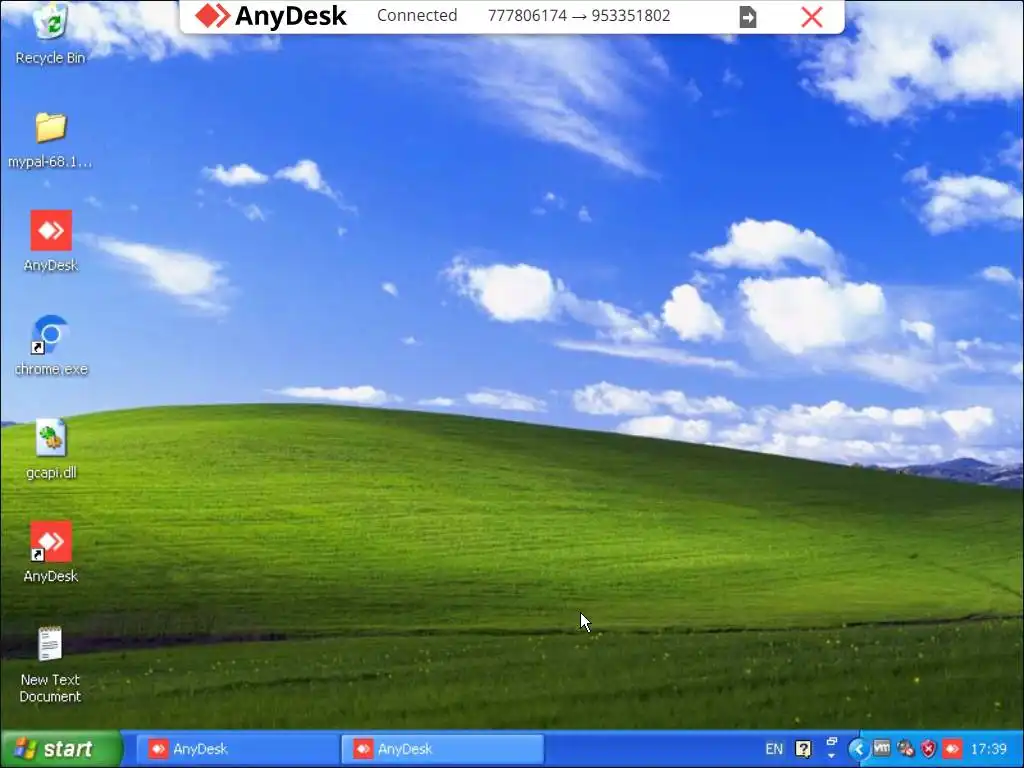Click the AnyDesk tray icon
The image size is (1024, 768).
(952, 748)
